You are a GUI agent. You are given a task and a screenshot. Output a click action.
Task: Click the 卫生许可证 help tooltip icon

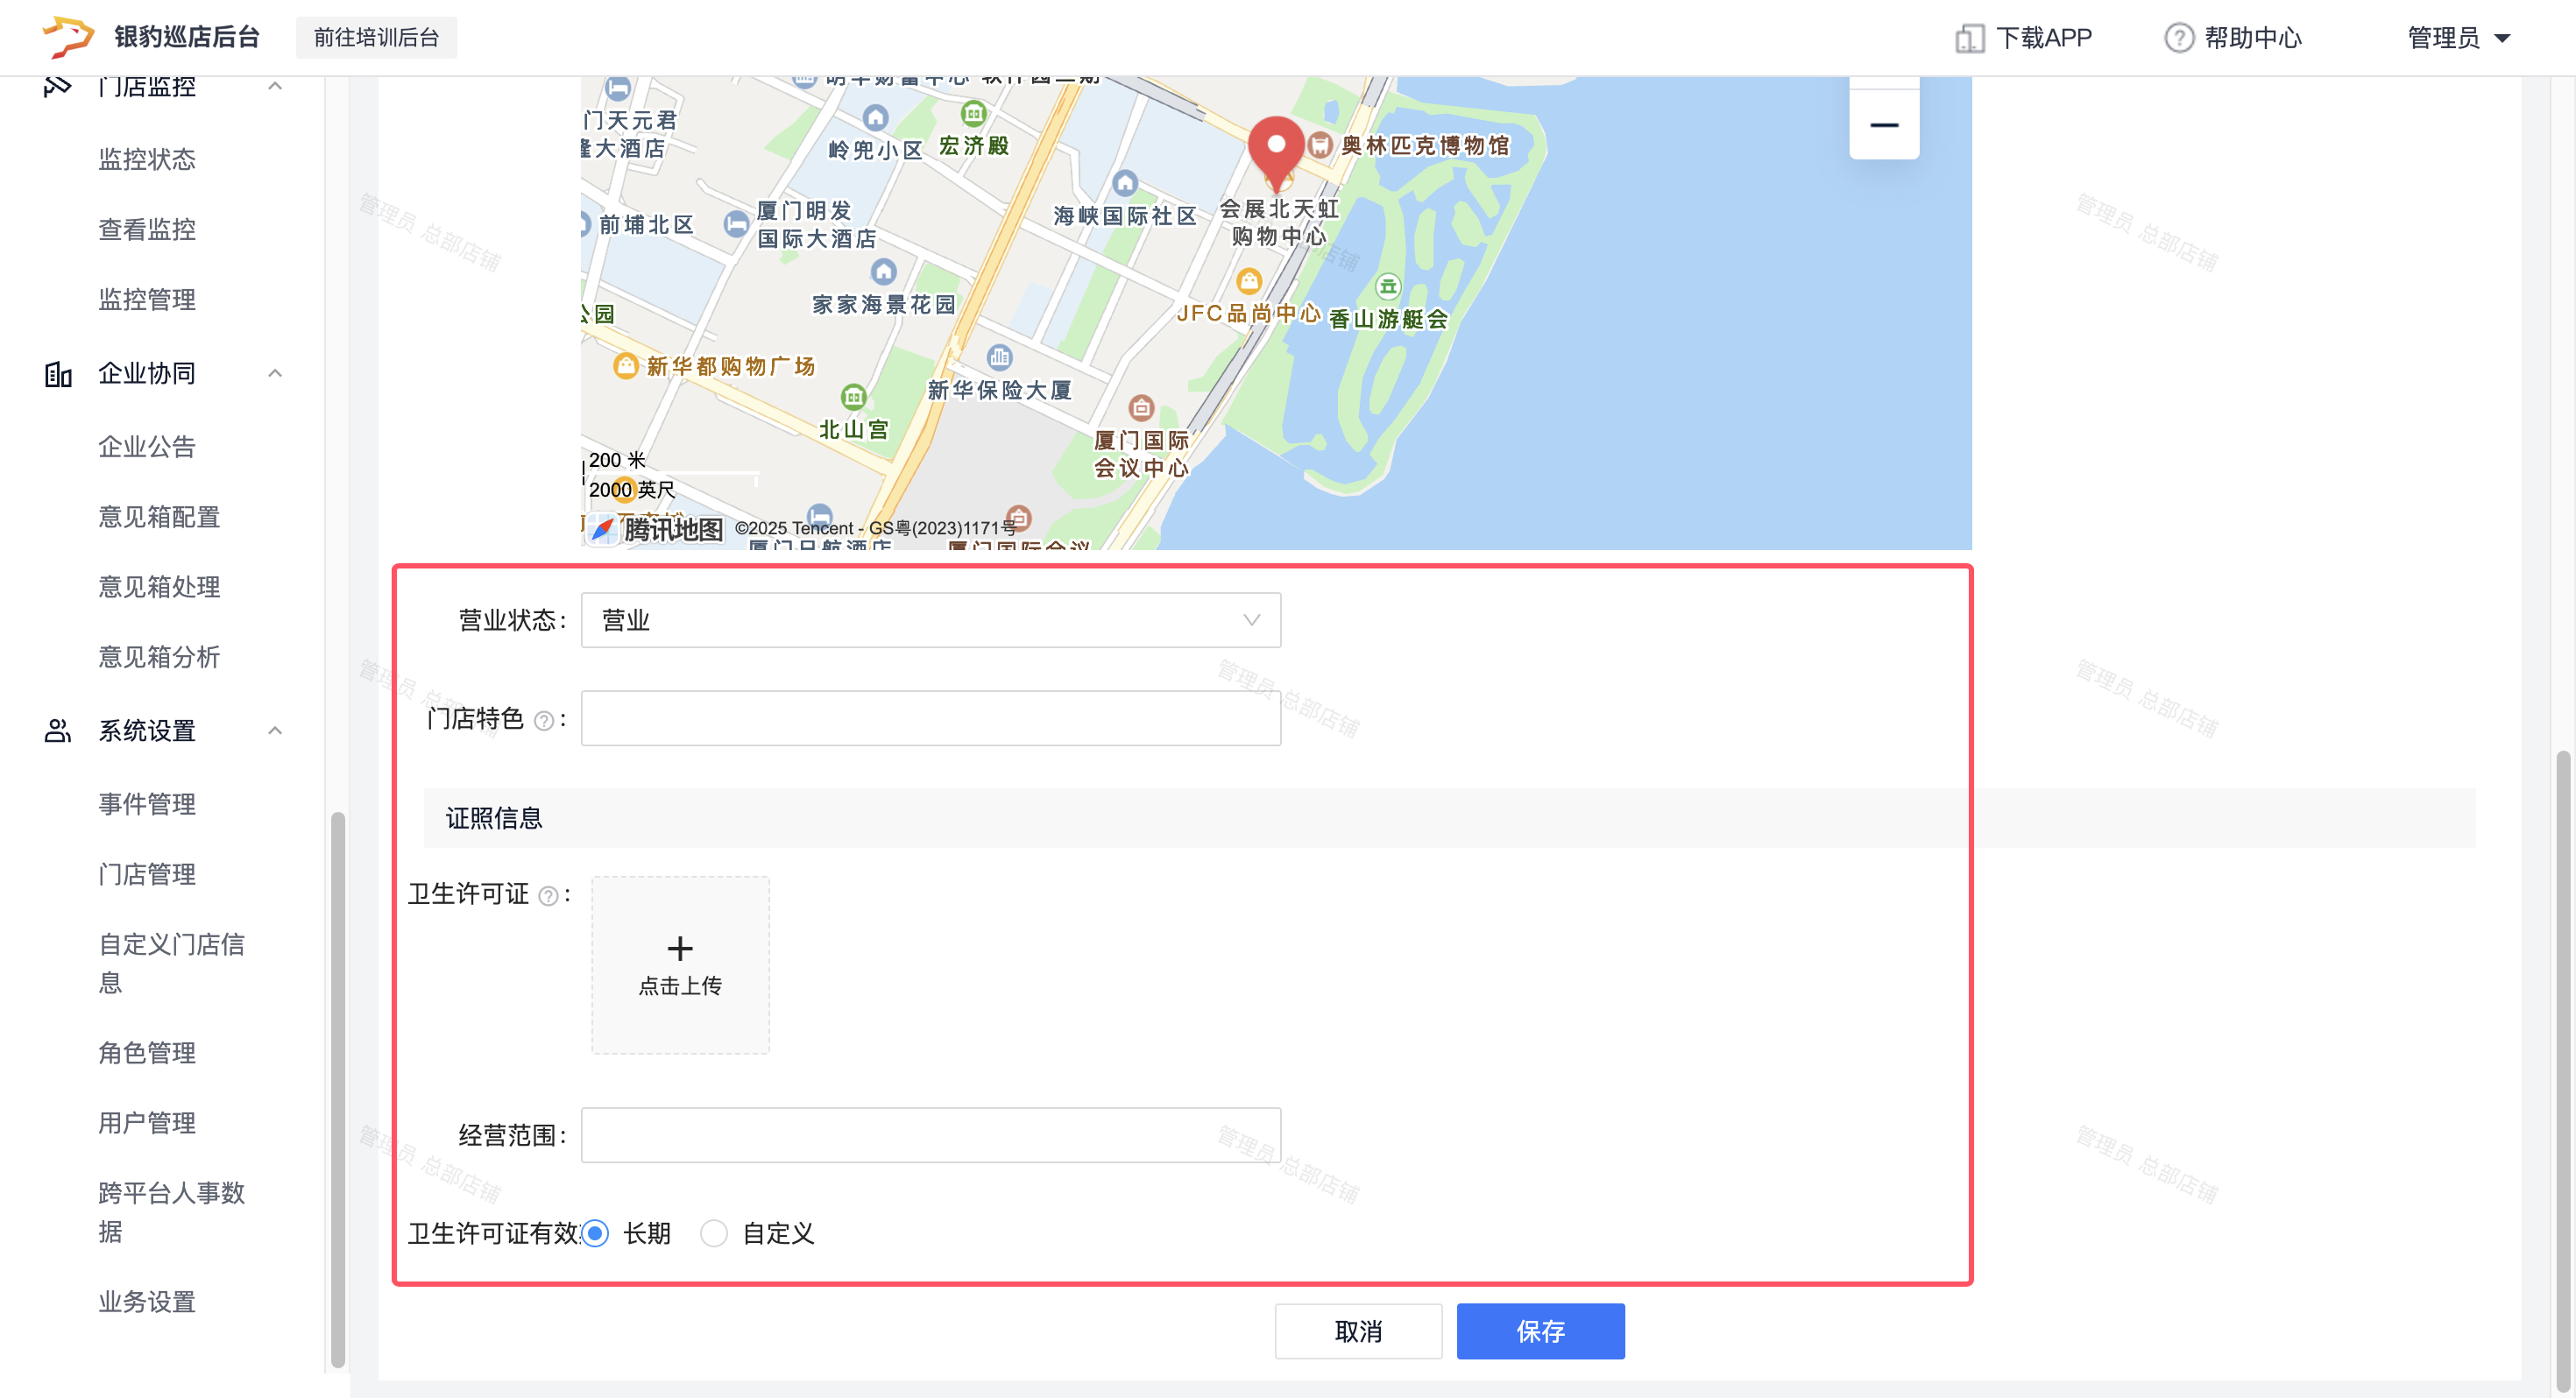548,896
